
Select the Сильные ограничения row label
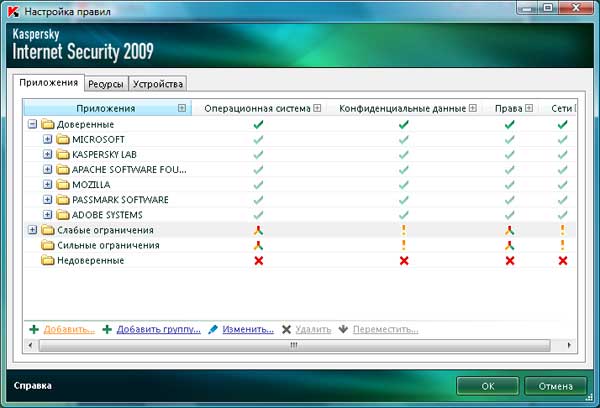tap(108, 245)
